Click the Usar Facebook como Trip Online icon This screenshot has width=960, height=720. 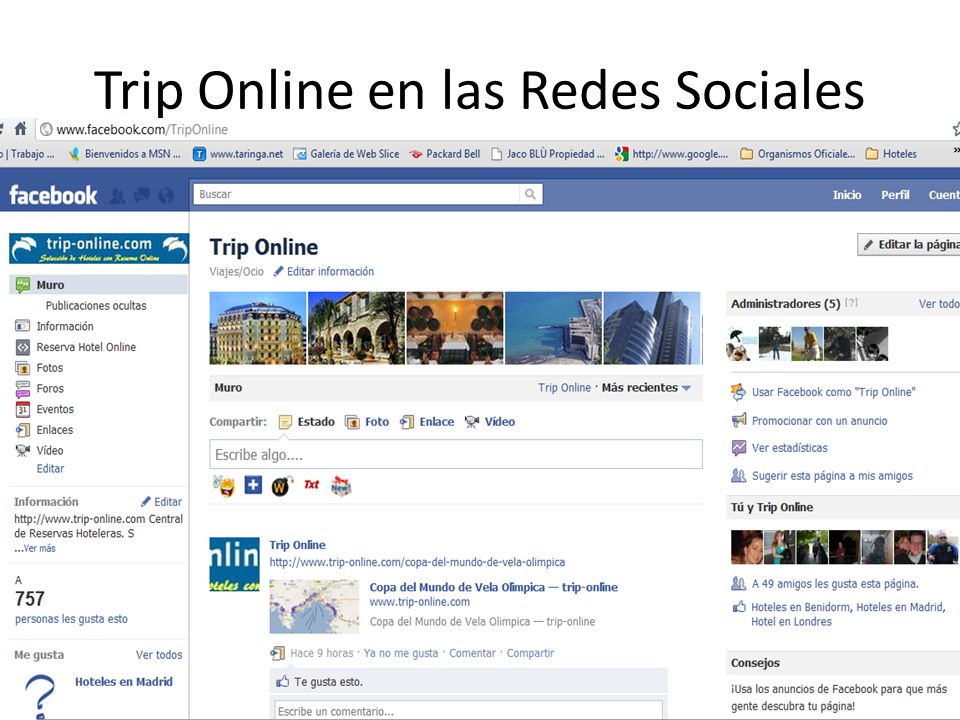click(739, 392)
